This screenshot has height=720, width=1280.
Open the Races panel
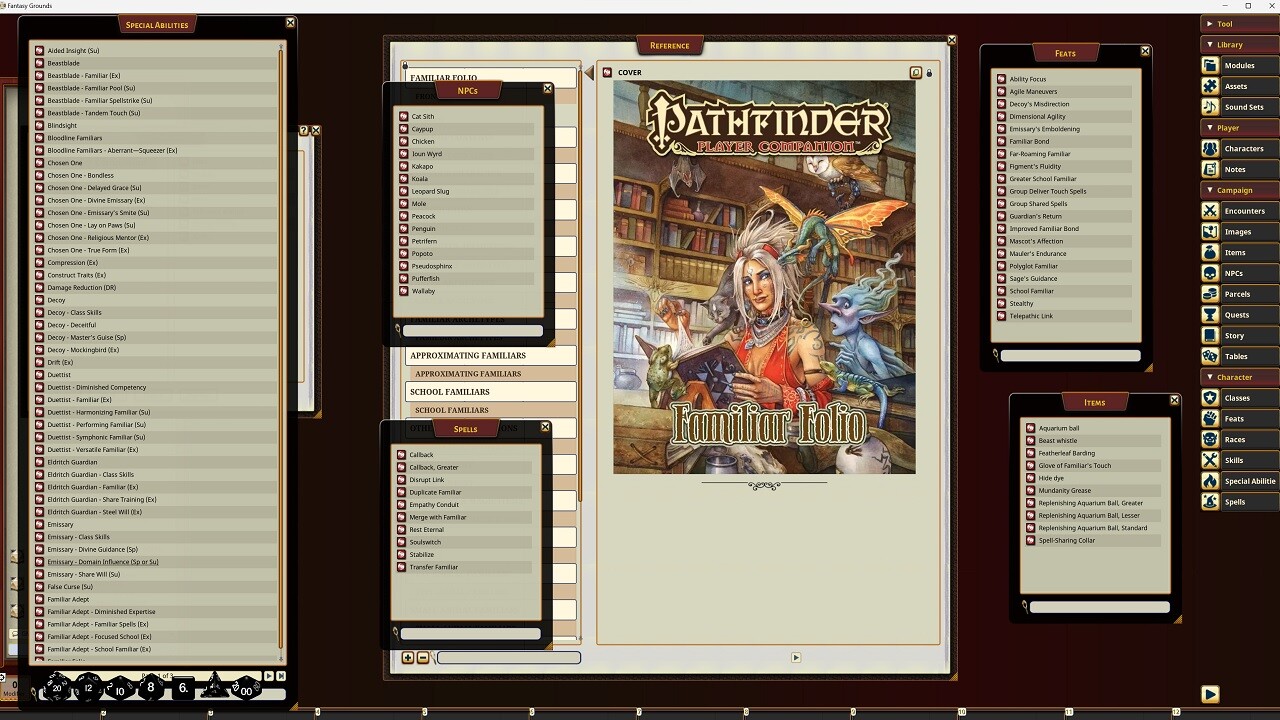click(1237, 439)
